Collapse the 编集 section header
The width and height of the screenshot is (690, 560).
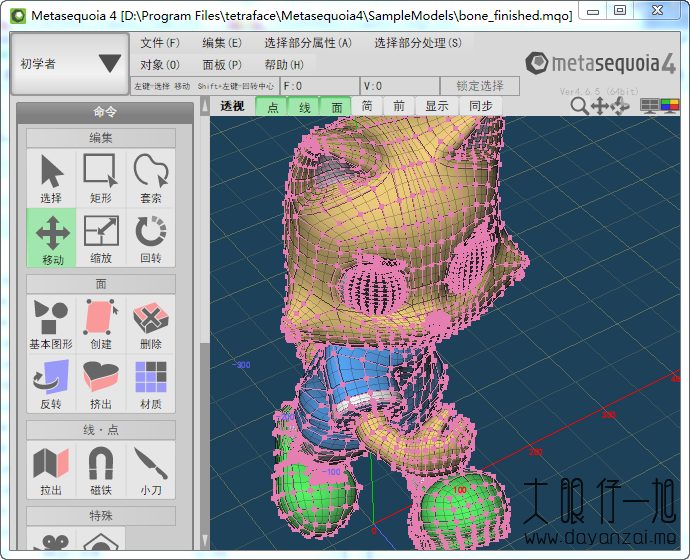tap(101, 138)
